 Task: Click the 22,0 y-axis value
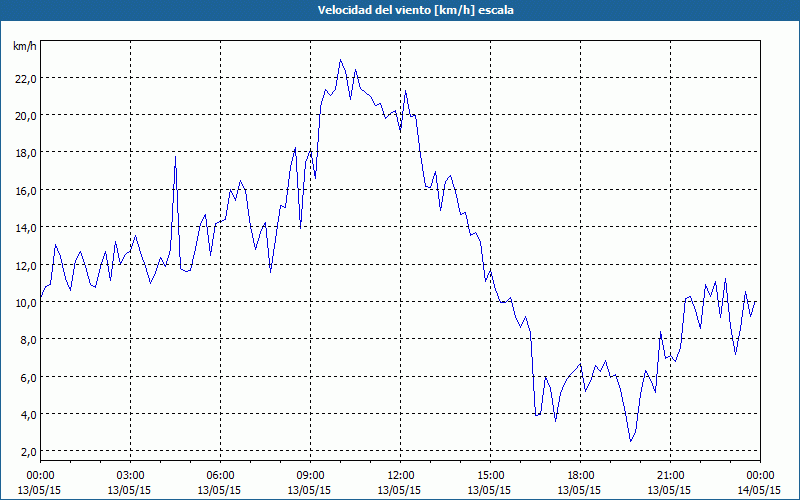point(24,79)
